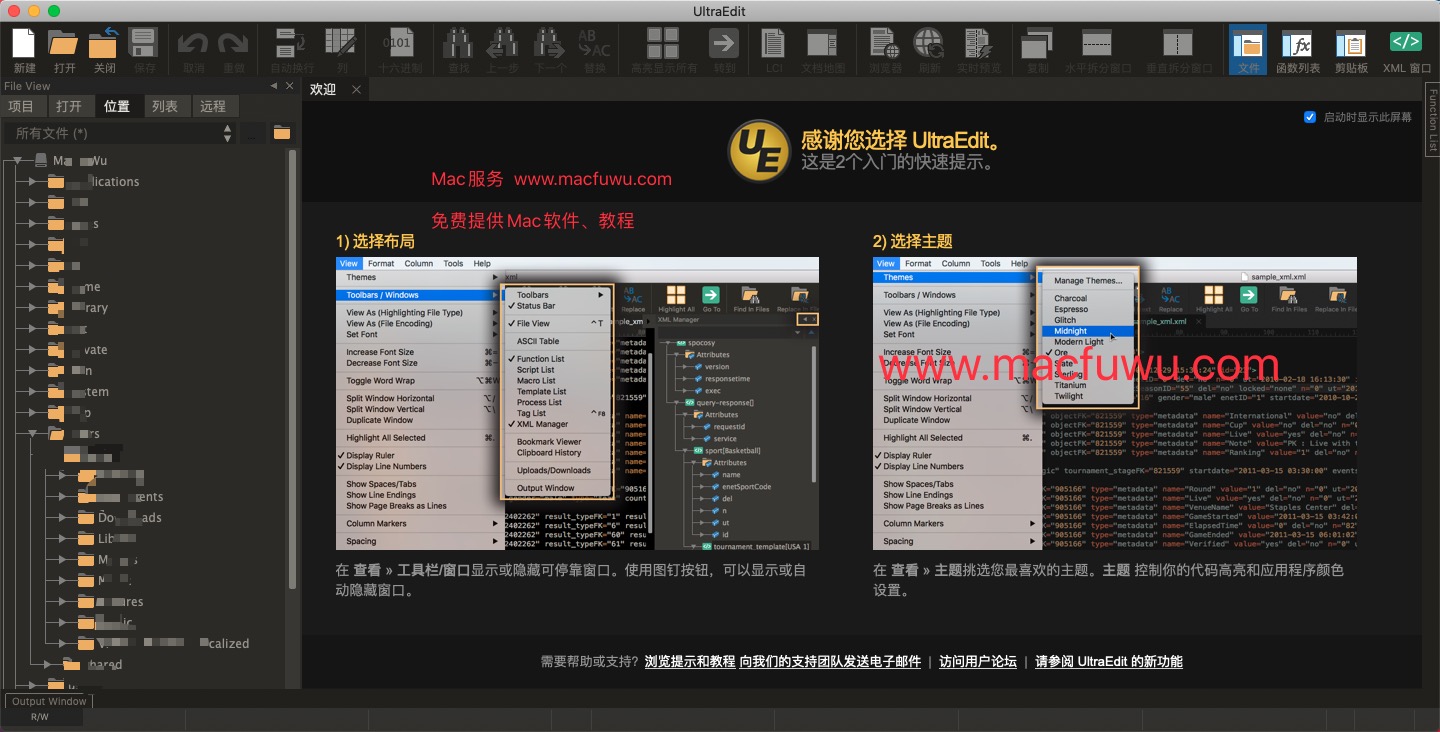
Task: Open 查找 find binoculars icon
Action: (x=458, y=50)
